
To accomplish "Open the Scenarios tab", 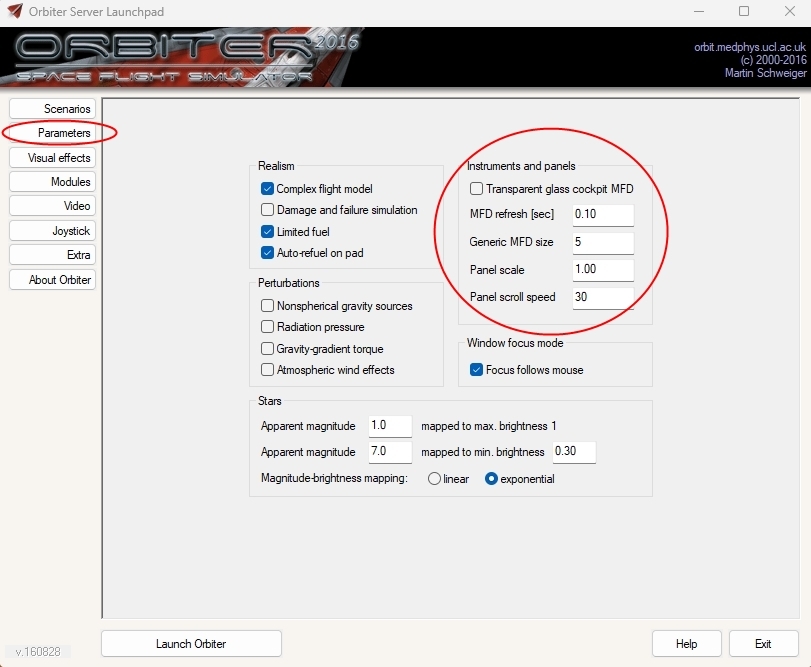I will point(52,109).
